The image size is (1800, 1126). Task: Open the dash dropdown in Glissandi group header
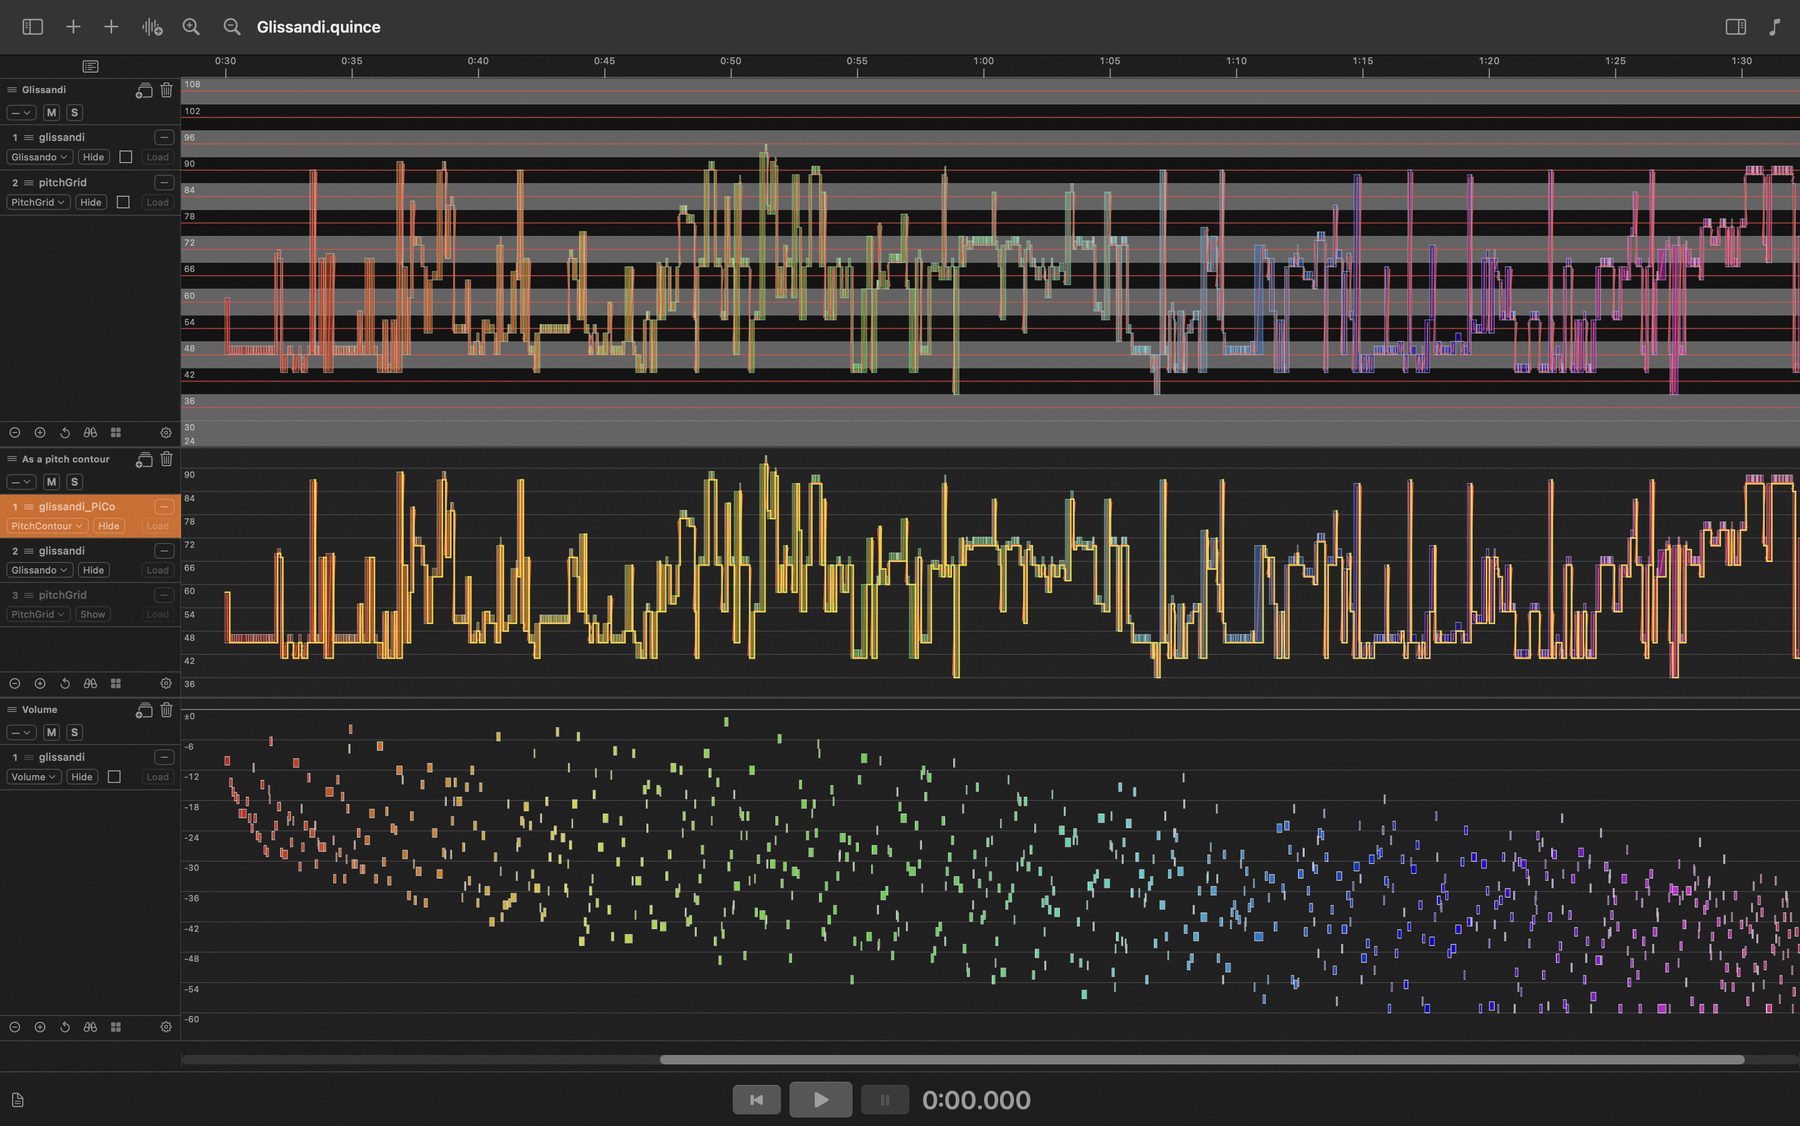point(21,113)
